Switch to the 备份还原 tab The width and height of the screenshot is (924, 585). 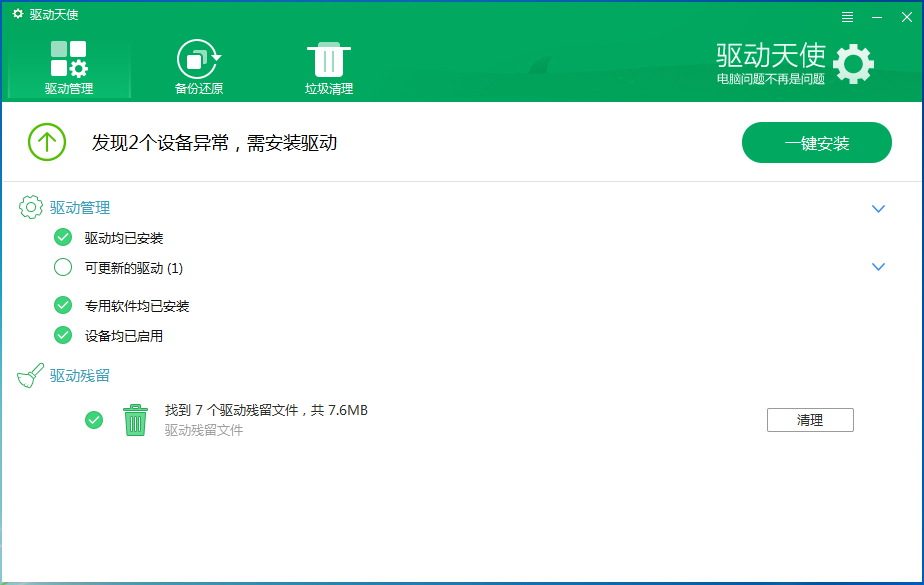199,67
